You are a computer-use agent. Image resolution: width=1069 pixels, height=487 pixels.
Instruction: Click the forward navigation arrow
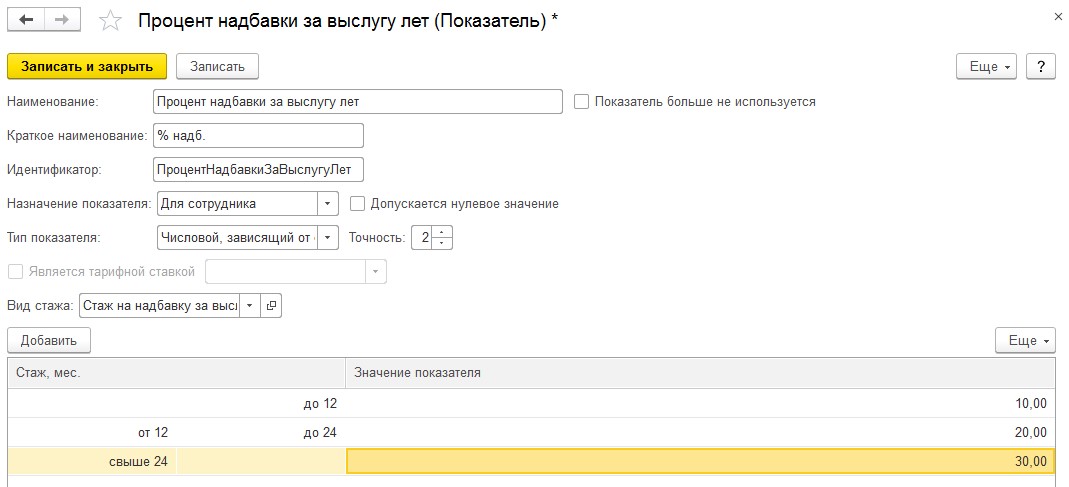click(x=62, y=20)
